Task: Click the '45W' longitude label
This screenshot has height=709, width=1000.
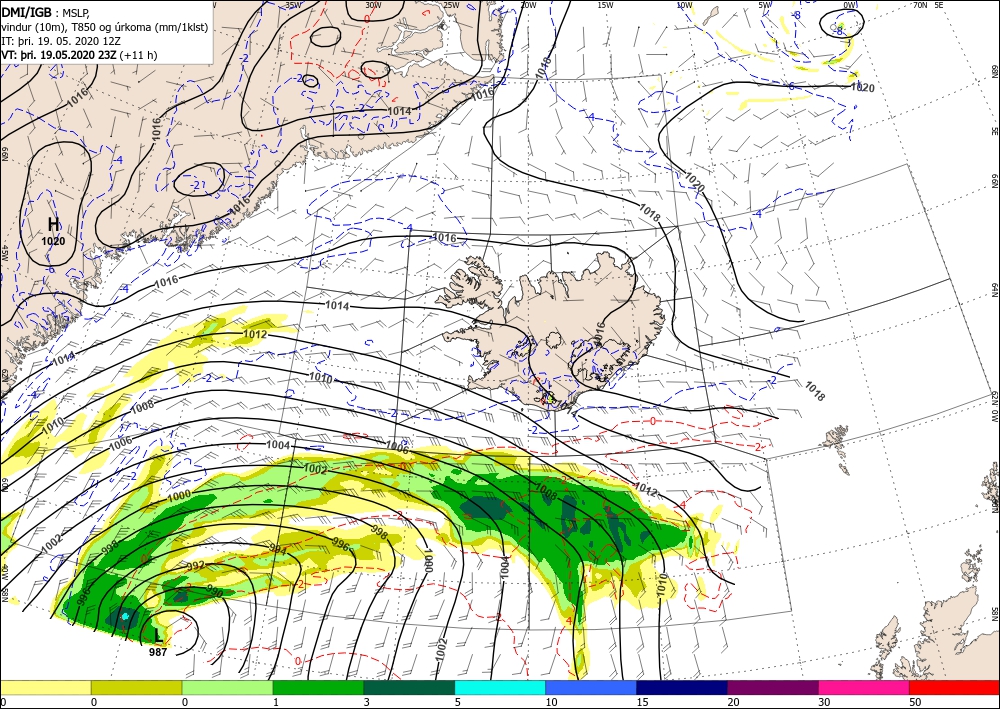Action: pyautogui.click(x=4, y=253)
